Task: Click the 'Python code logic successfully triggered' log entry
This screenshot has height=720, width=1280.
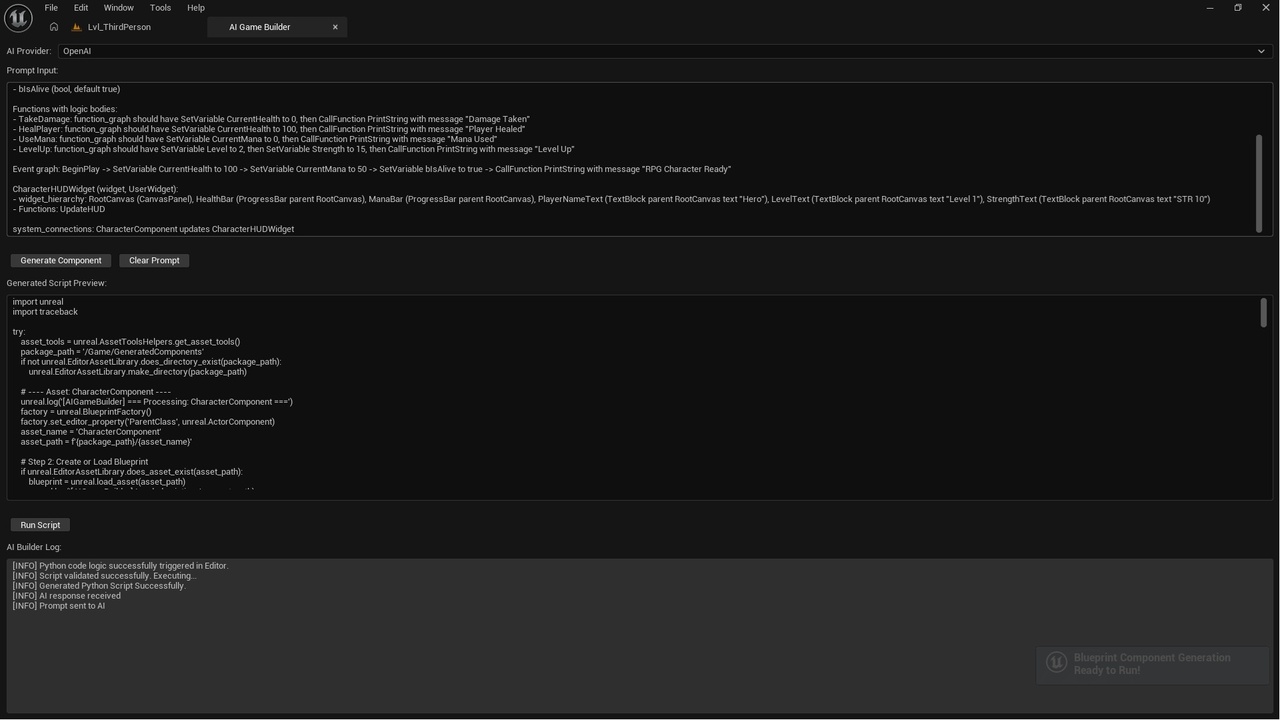Action: 120,566
